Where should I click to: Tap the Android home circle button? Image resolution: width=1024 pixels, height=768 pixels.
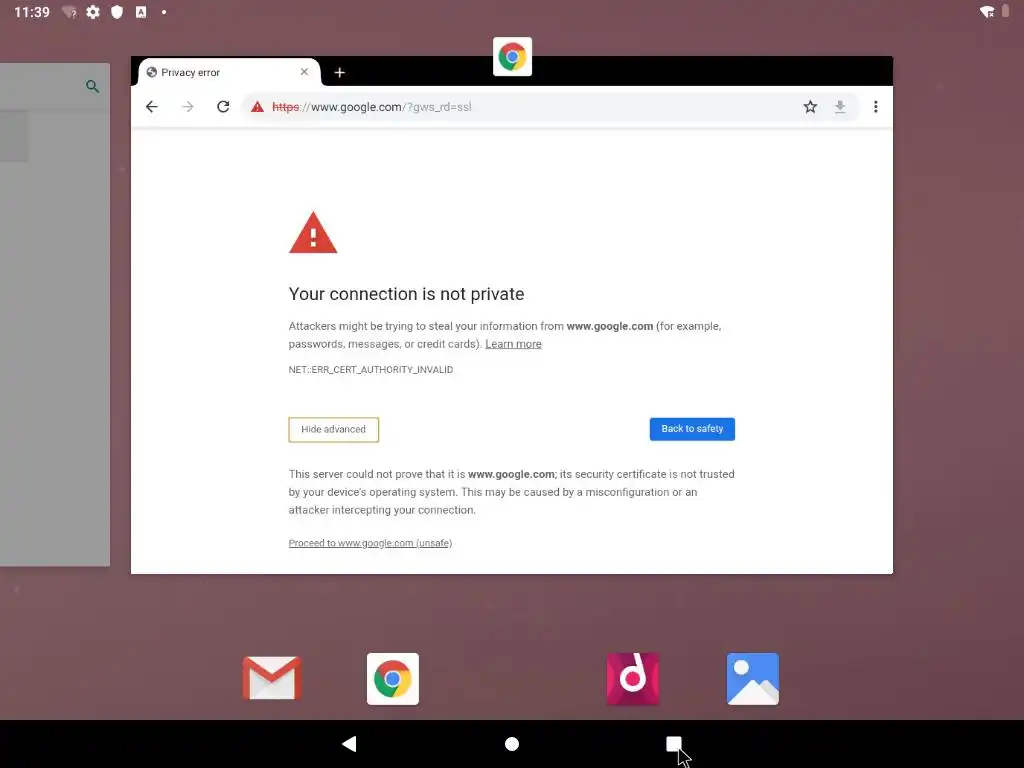[512, 744]
